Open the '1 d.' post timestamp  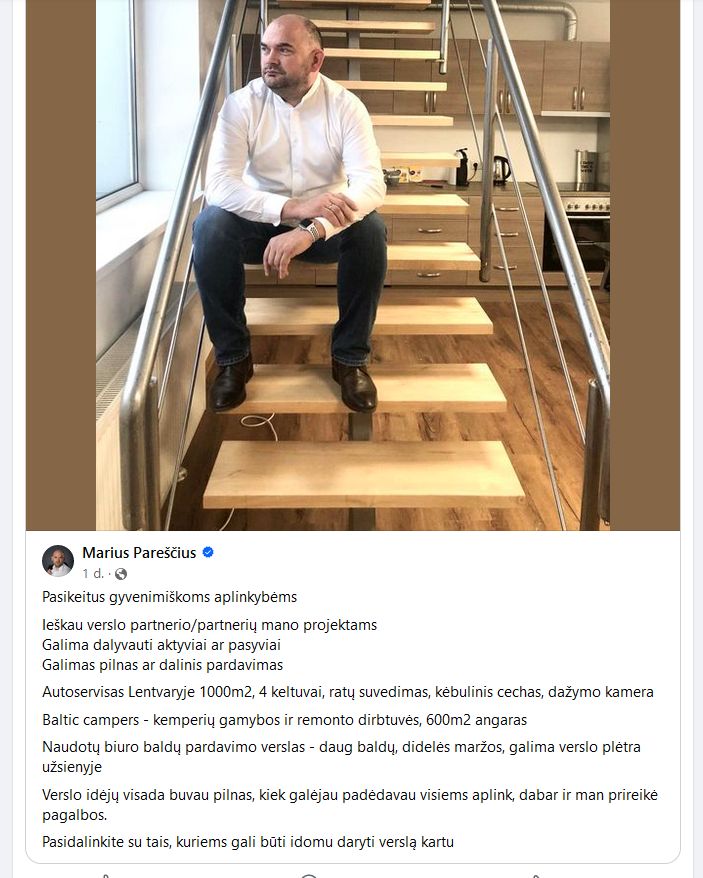(92, 573)
